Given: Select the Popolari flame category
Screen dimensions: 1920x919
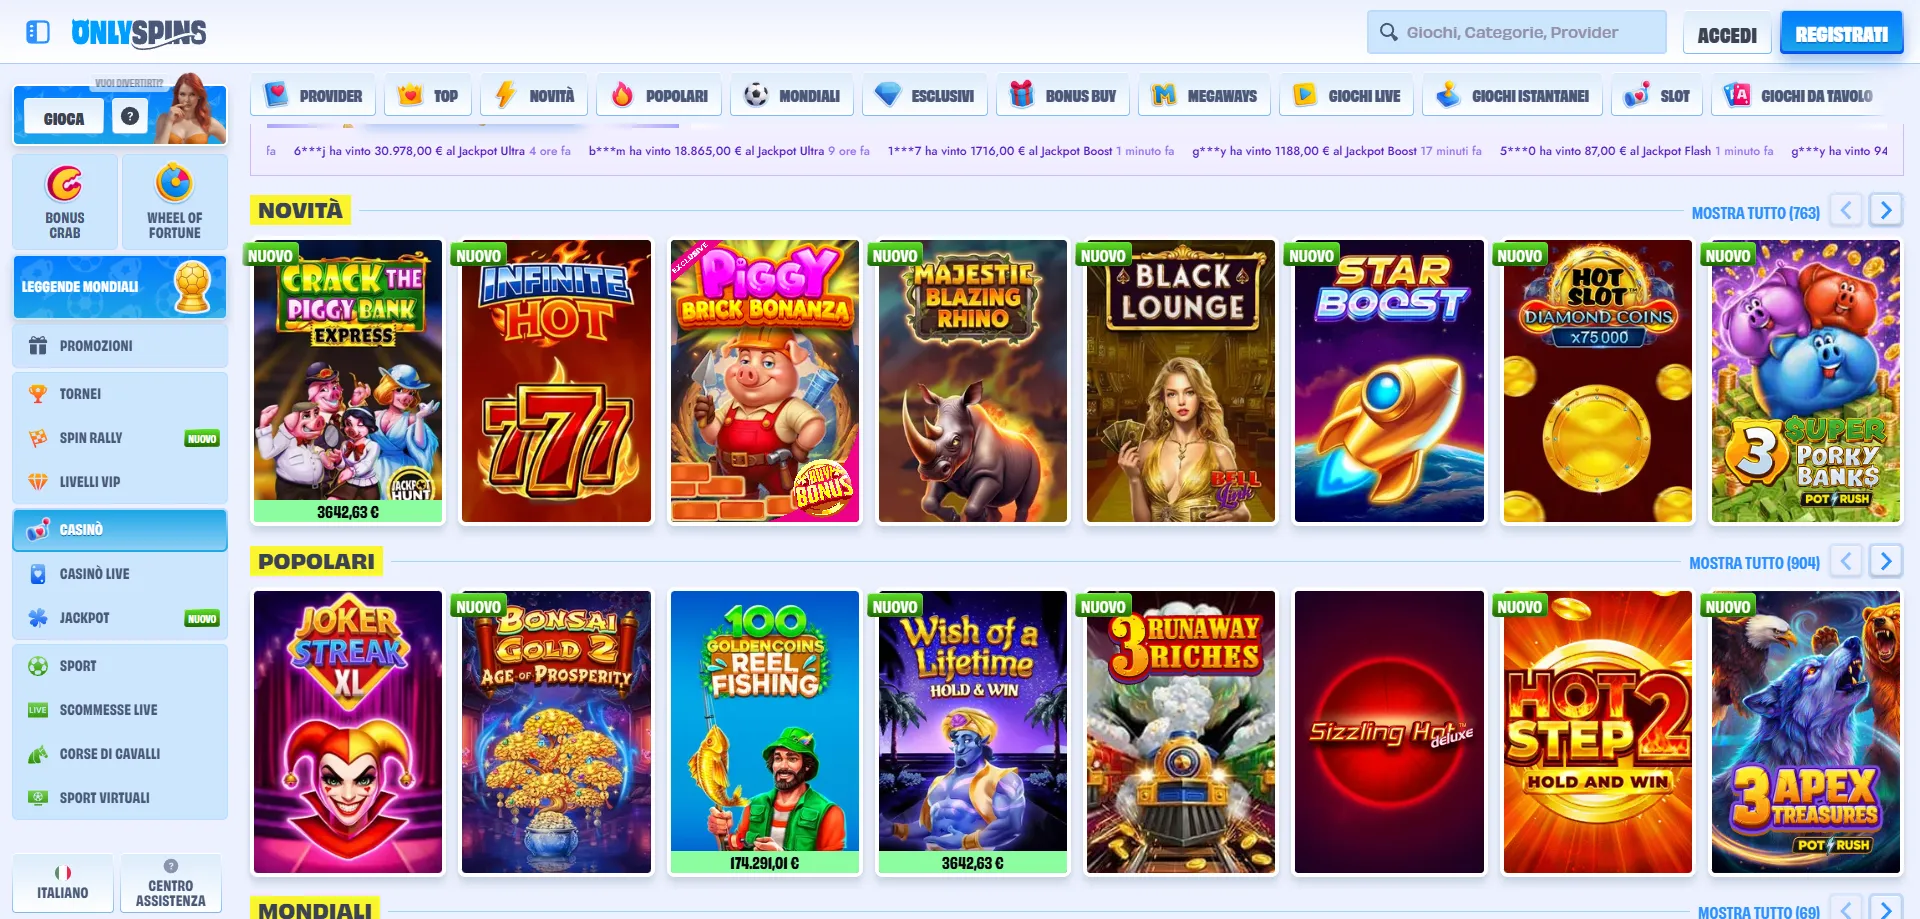Looking at the screenshot, I should (659, 96).
